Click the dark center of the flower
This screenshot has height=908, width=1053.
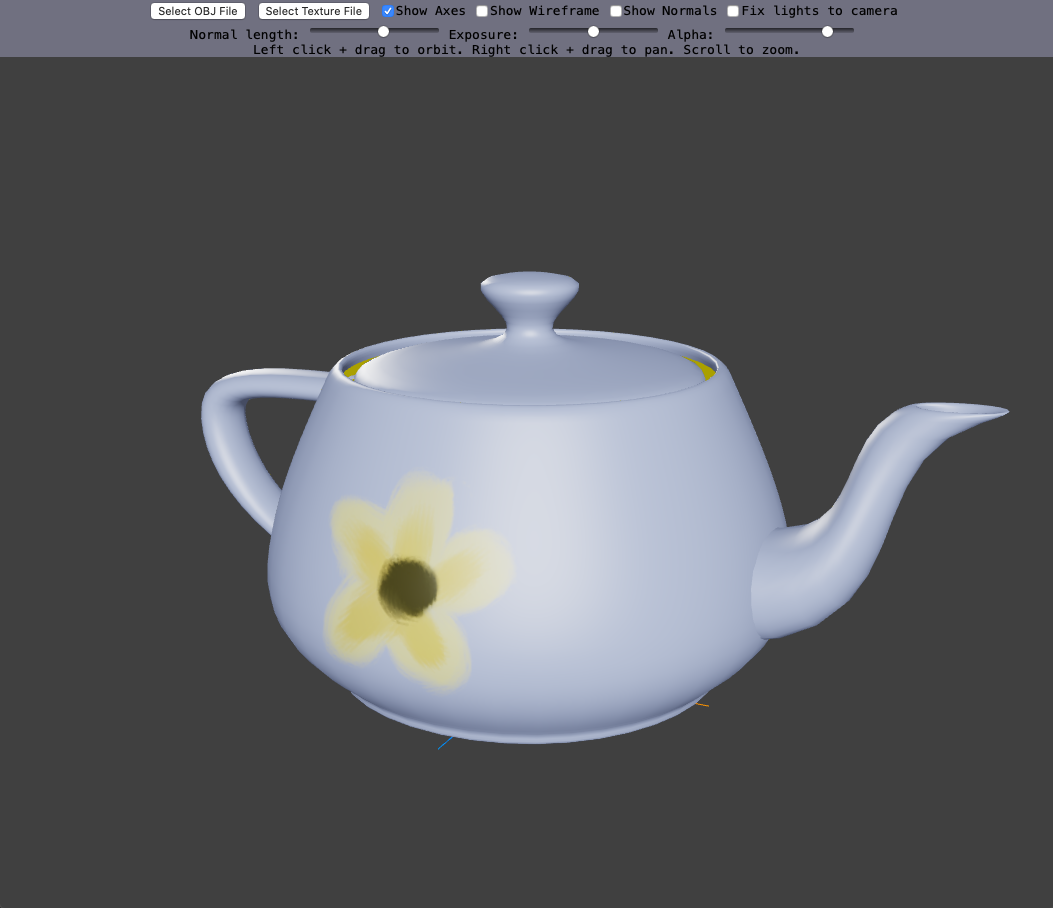point(408,586)
